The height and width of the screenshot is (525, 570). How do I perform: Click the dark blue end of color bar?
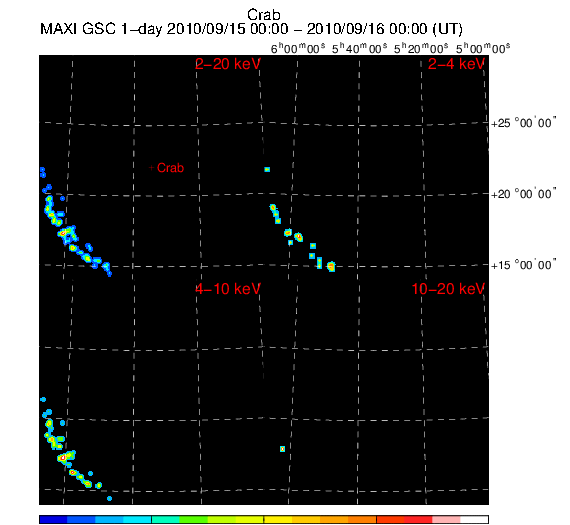[x=53, y=519]
